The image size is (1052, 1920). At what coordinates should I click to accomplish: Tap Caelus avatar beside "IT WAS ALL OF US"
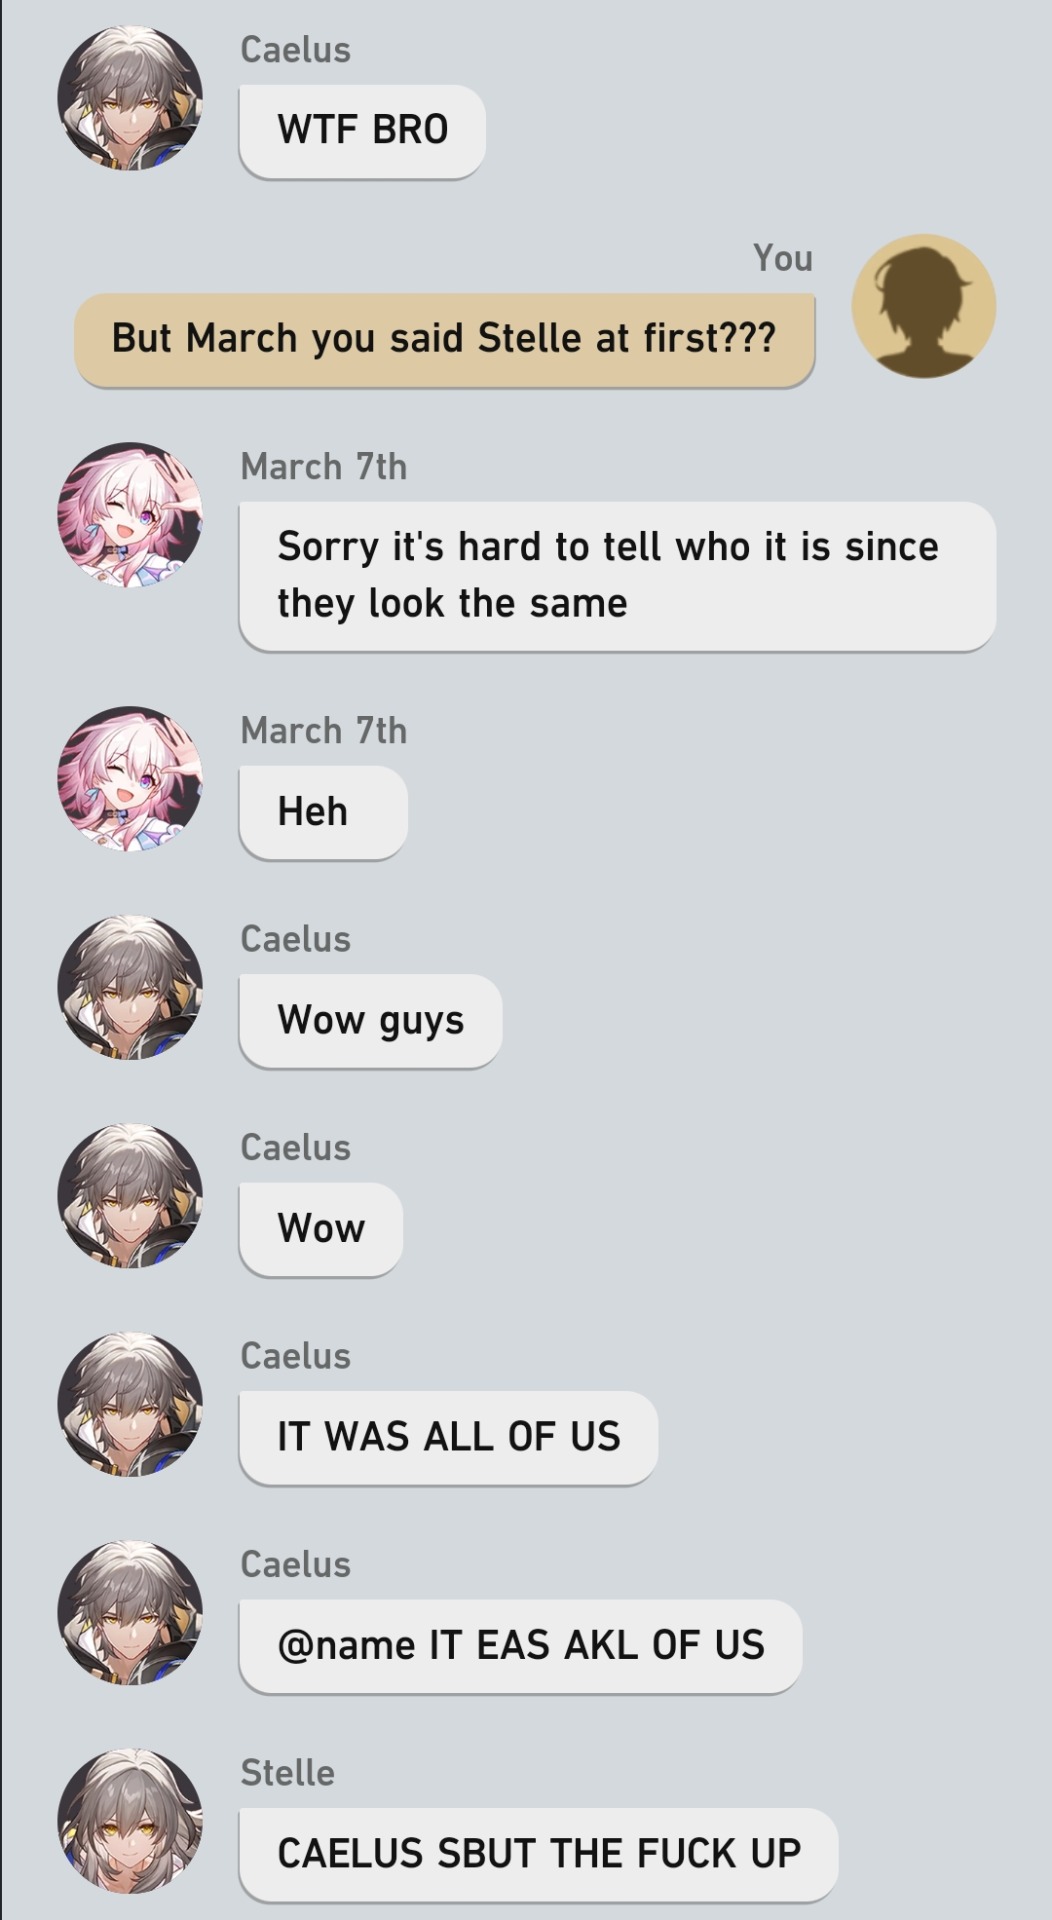click(x=130, y=1404)
